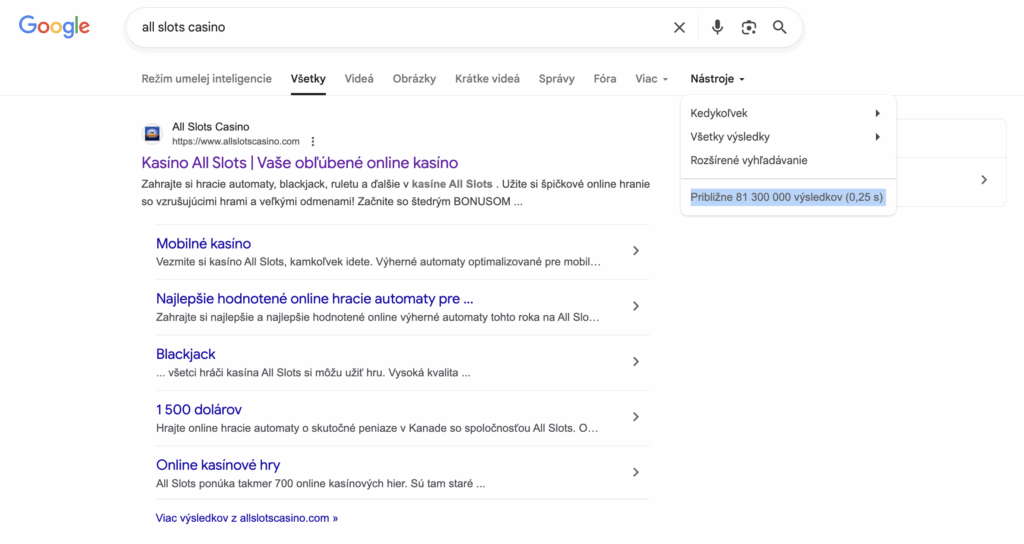Image resolution: width=1024 pixels, height=544 pixels.
Task: Click into the search input field
Action: coord(400,28)
